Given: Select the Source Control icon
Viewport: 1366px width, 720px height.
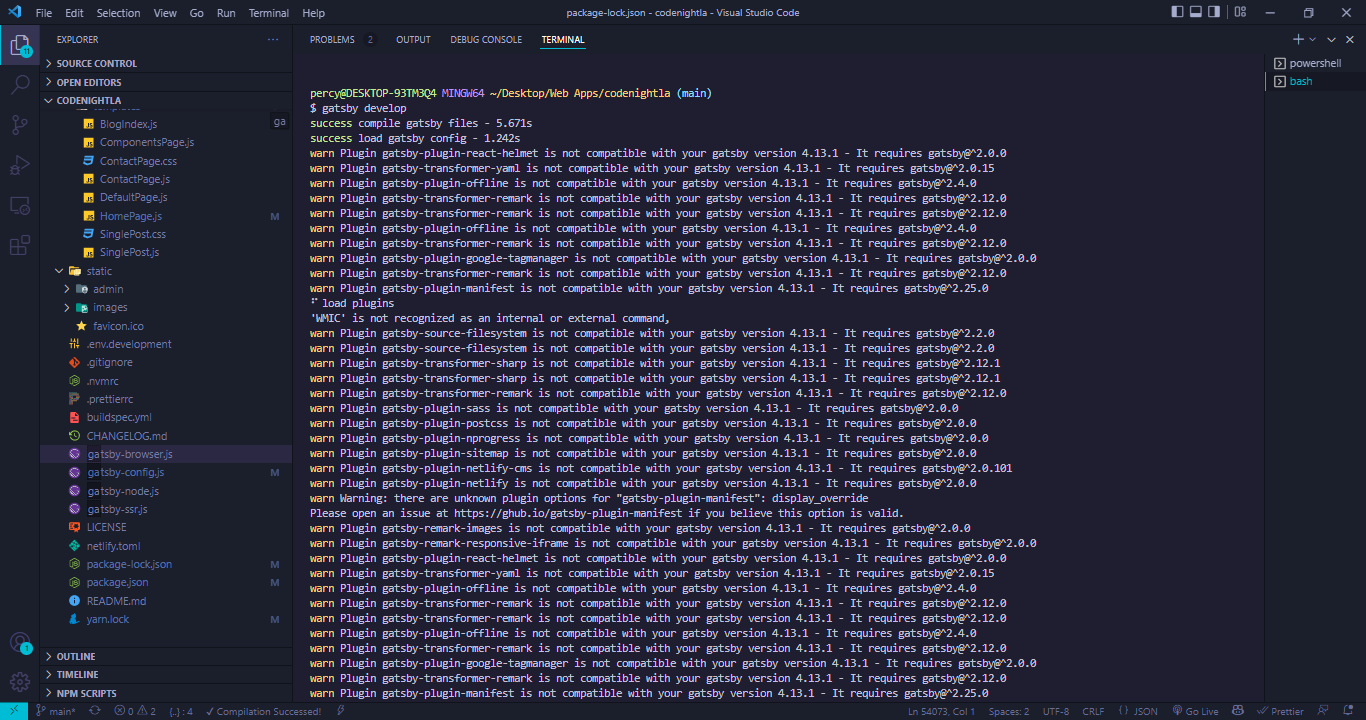Looking at the screenshot, I should tap(20, 124).
